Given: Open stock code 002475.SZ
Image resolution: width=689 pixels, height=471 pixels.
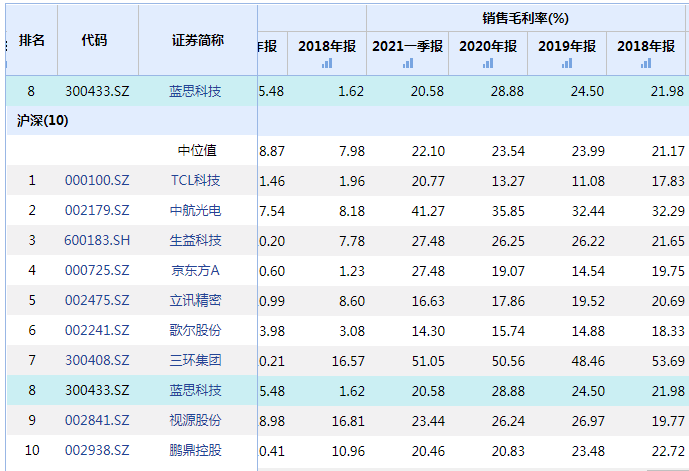Looking at the screenshot, I should 97,300.
